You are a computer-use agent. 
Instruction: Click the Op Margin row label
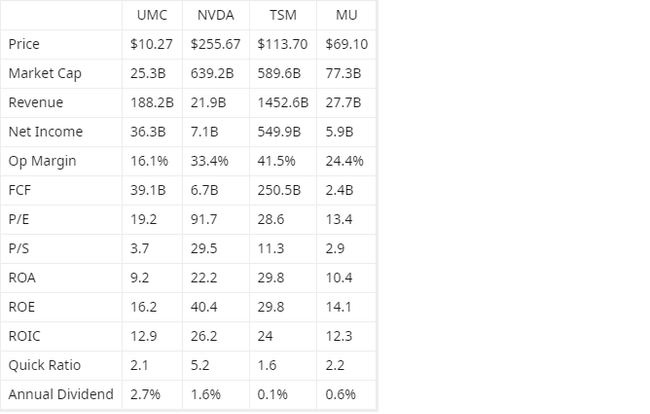point(42,160)
